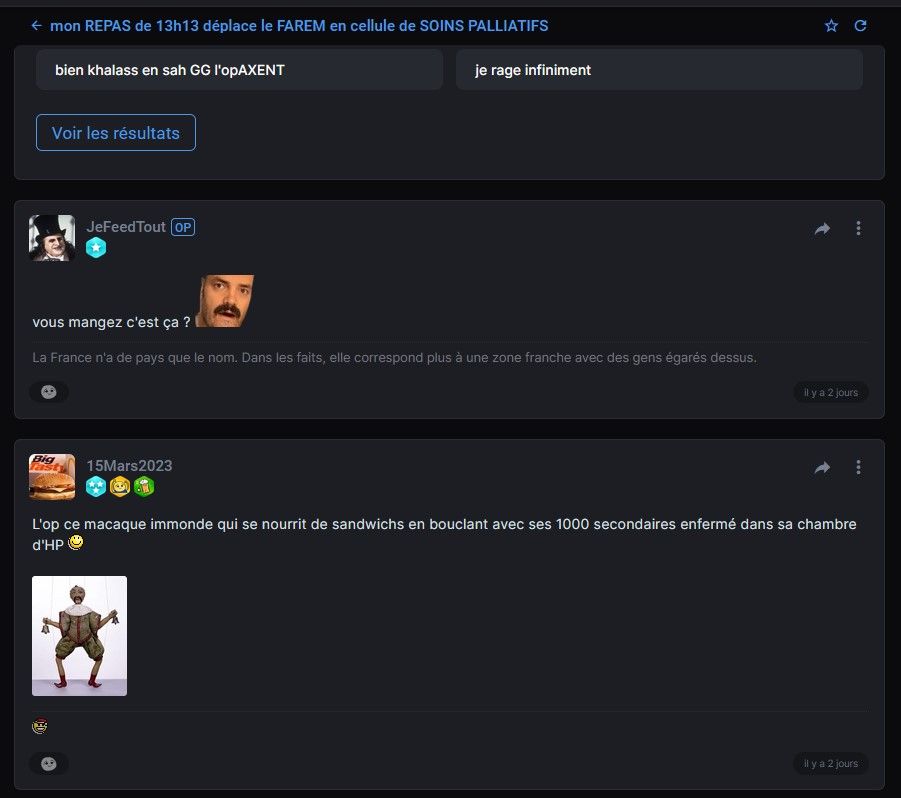Click the smiley emoji after "d'HP"
Viewport: 901px width, 798px height.
pos(76,542)
